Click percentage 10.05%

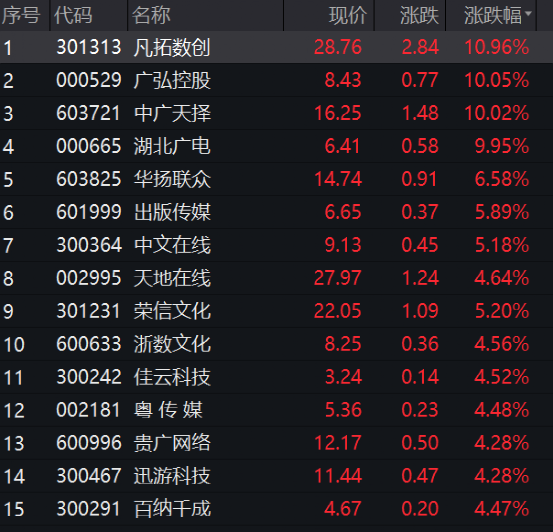coord(497,80)
